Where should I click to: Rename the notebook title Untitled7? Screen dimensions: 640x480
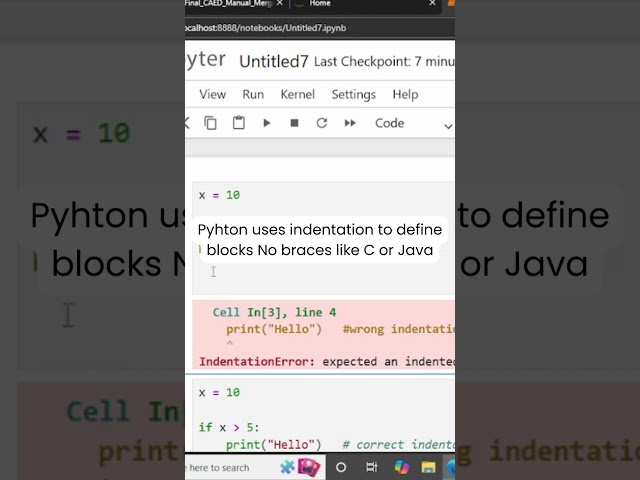tap(273, 61)
